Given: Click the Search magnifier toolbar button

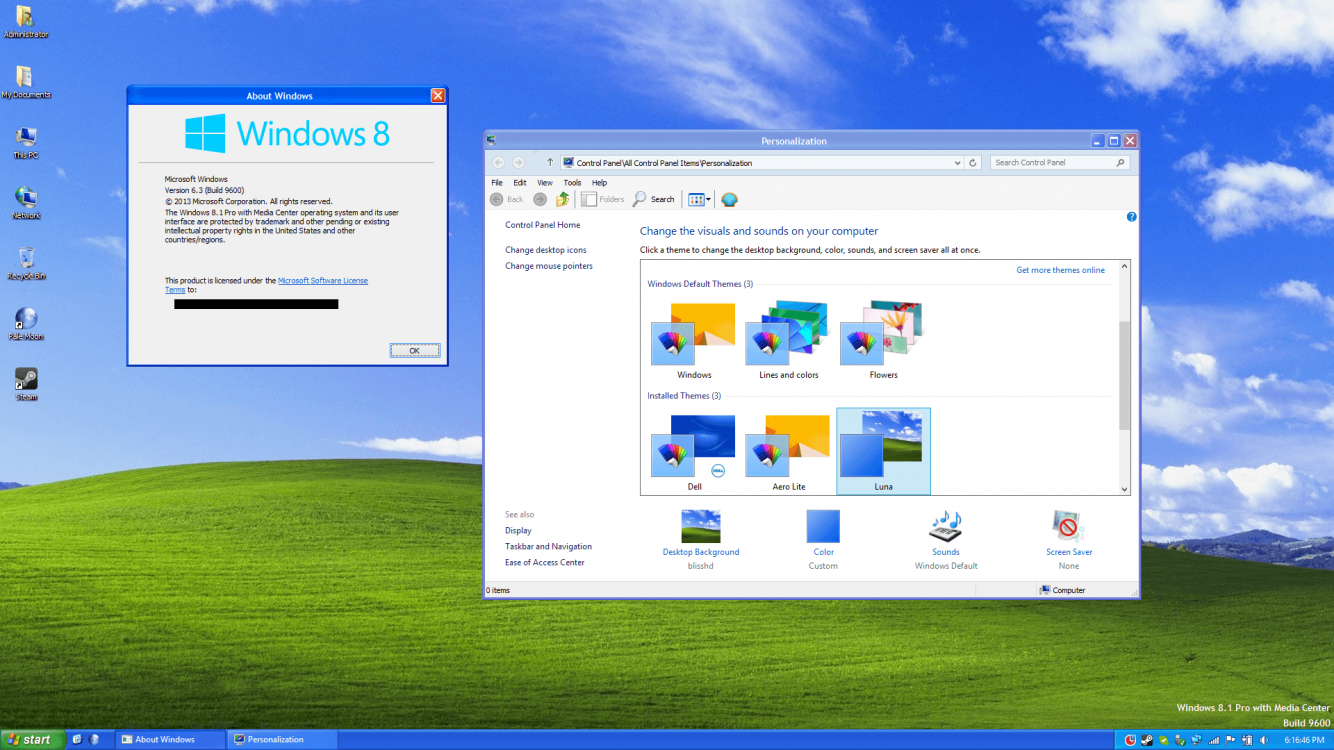Looking at the screenshot, I should pos(653,199).
